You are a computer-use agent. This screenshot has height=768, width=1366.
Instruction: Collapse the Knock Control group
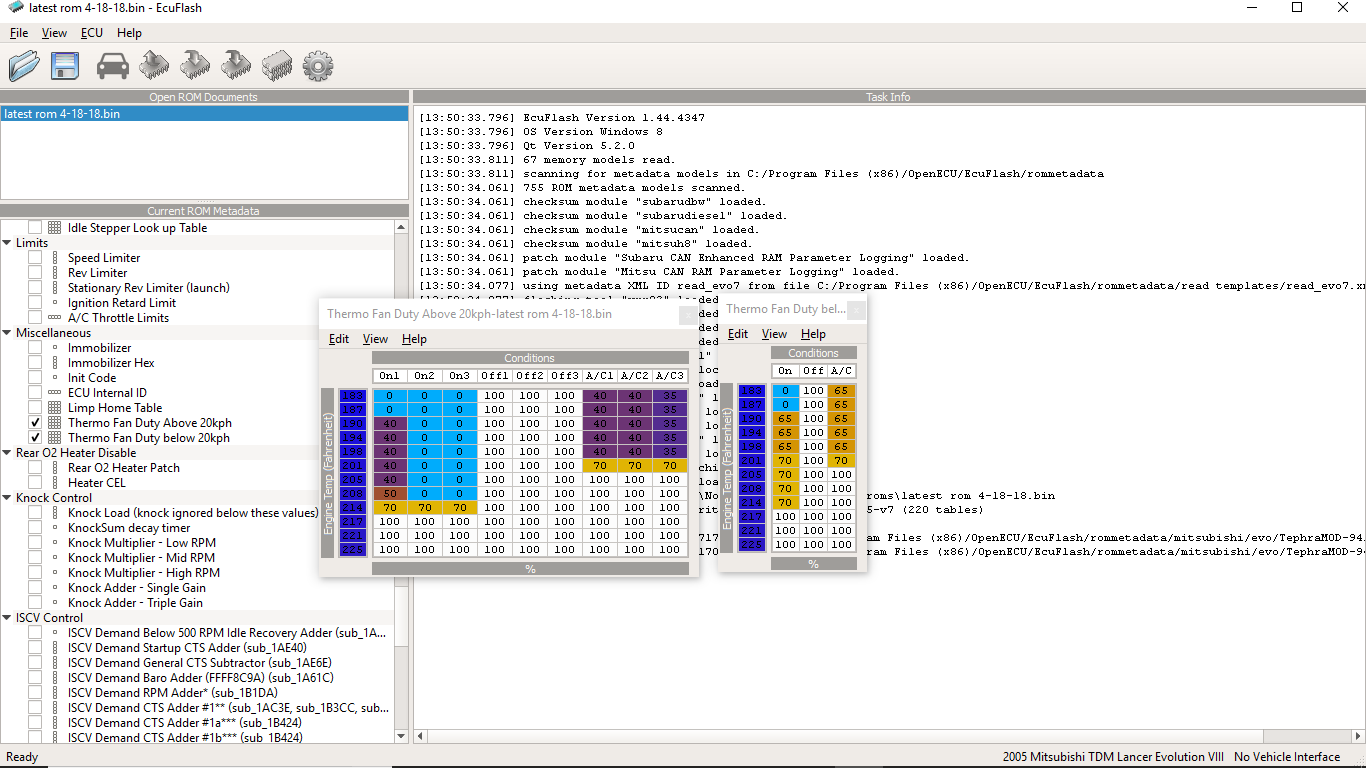coord(7,498)
